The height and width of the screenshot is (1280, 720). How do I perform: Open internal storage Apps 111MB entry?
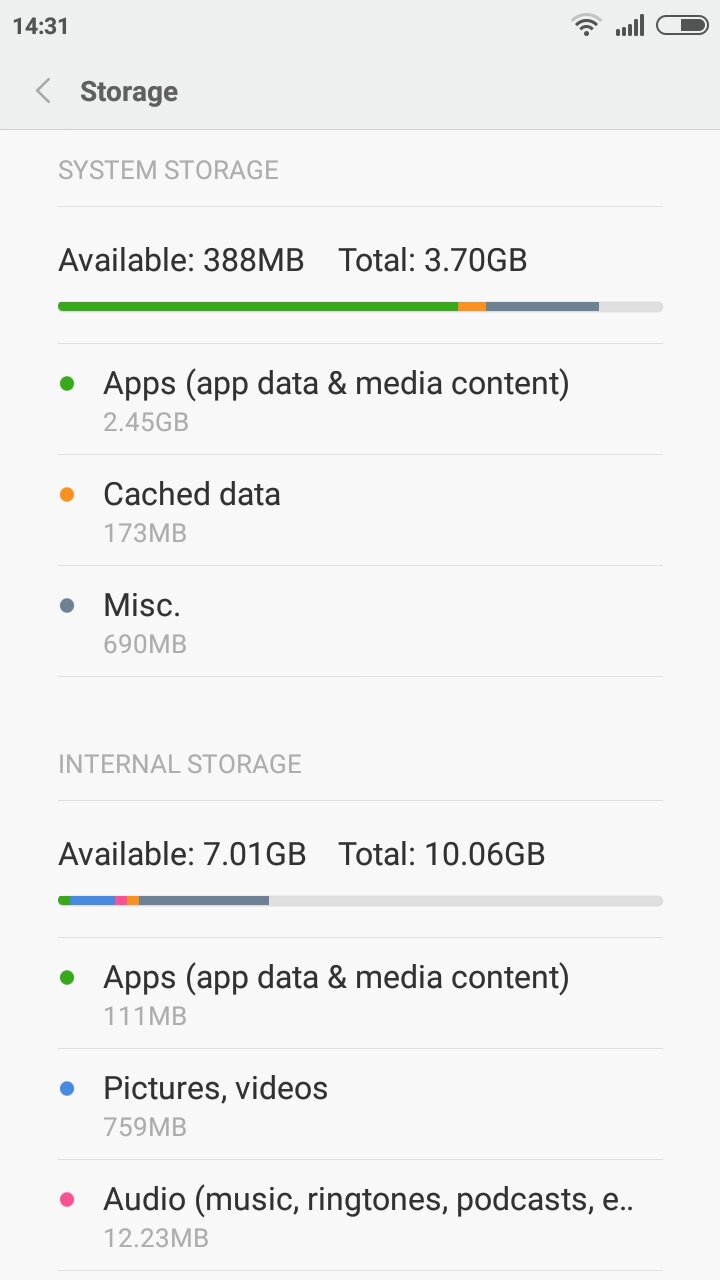(x=360, y=993)
